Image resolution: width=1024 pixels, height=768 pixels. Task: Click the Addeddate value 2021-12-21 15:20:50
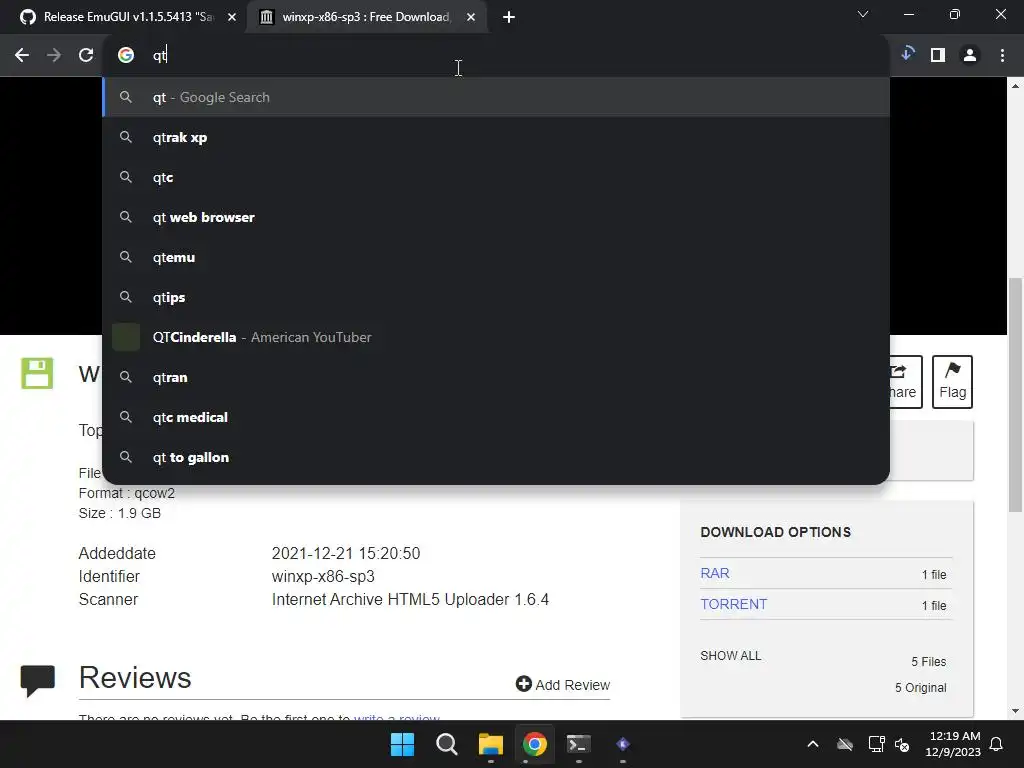point(345,553)
